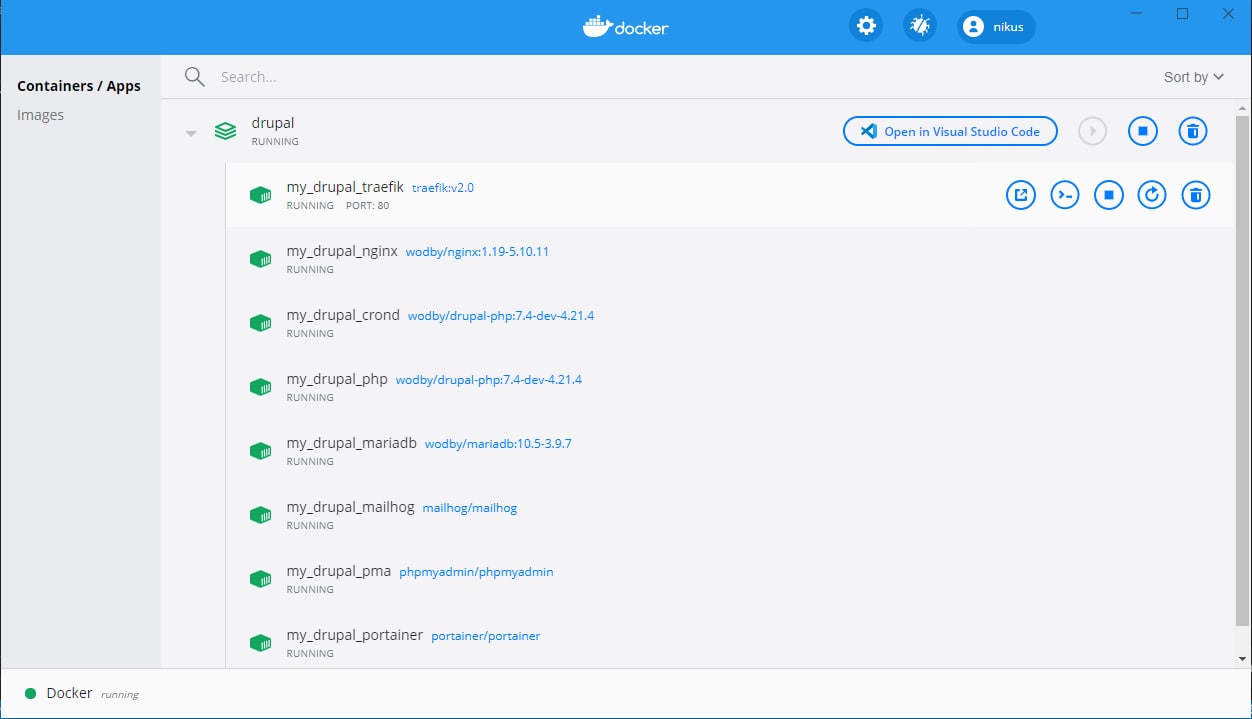Click my_drupal_mariadb container icon
The image size is (1252, 719).
point(261,451)
